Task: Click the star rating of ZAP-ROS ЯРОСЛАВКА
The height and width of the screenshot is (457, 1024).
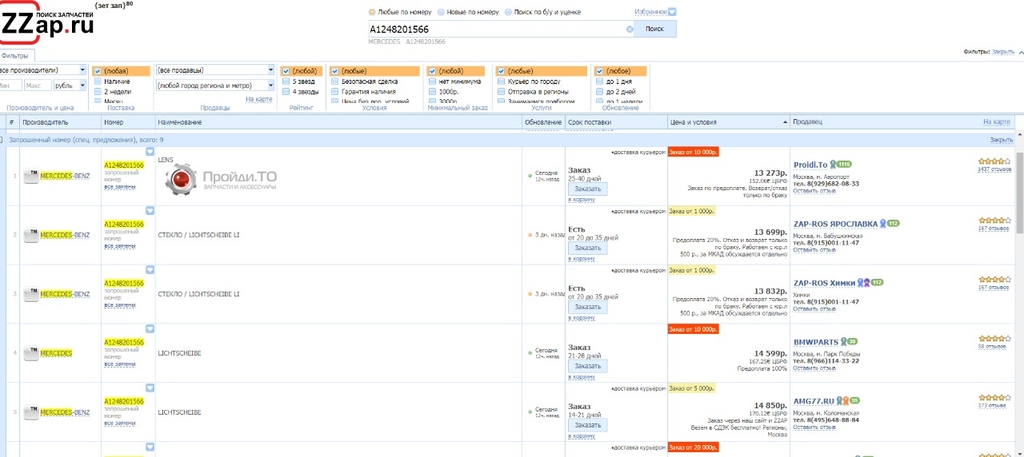Action: [994, 220]
